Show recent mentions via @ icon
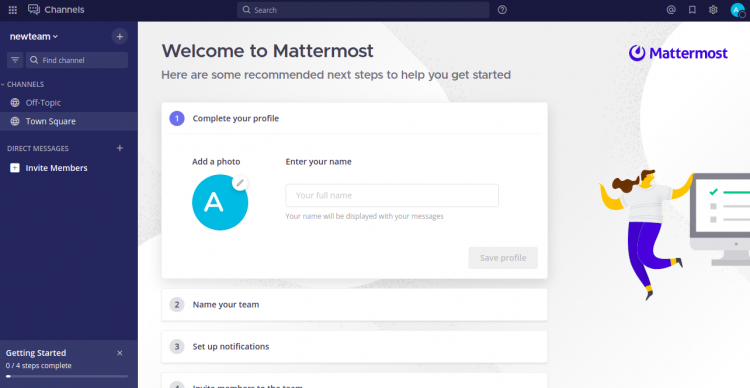Image resolution: width=750 pixels, height=388 pixels. [x=671, y=10]
